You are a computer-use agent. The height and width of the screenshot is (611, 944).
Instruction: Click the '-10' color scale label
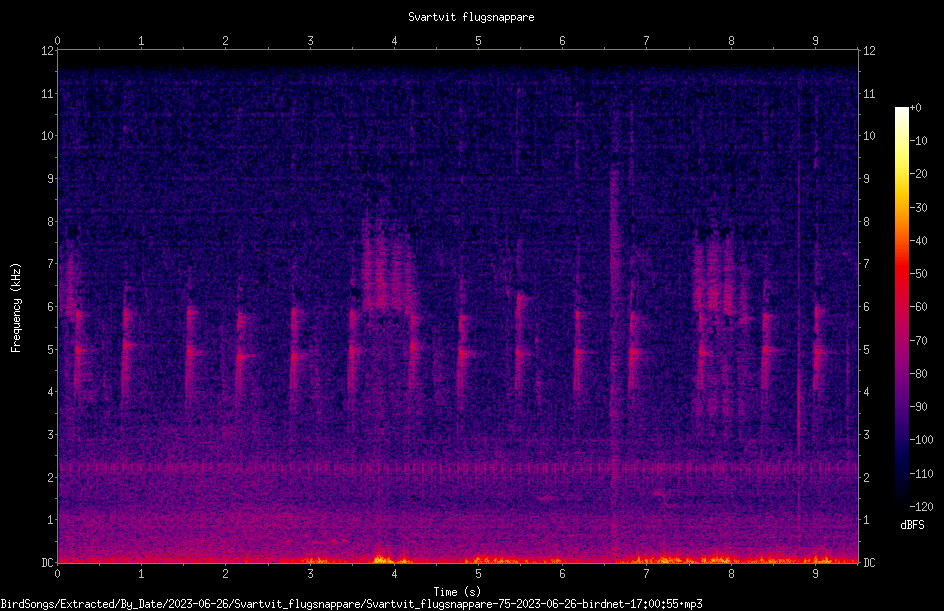pos(918,141)
